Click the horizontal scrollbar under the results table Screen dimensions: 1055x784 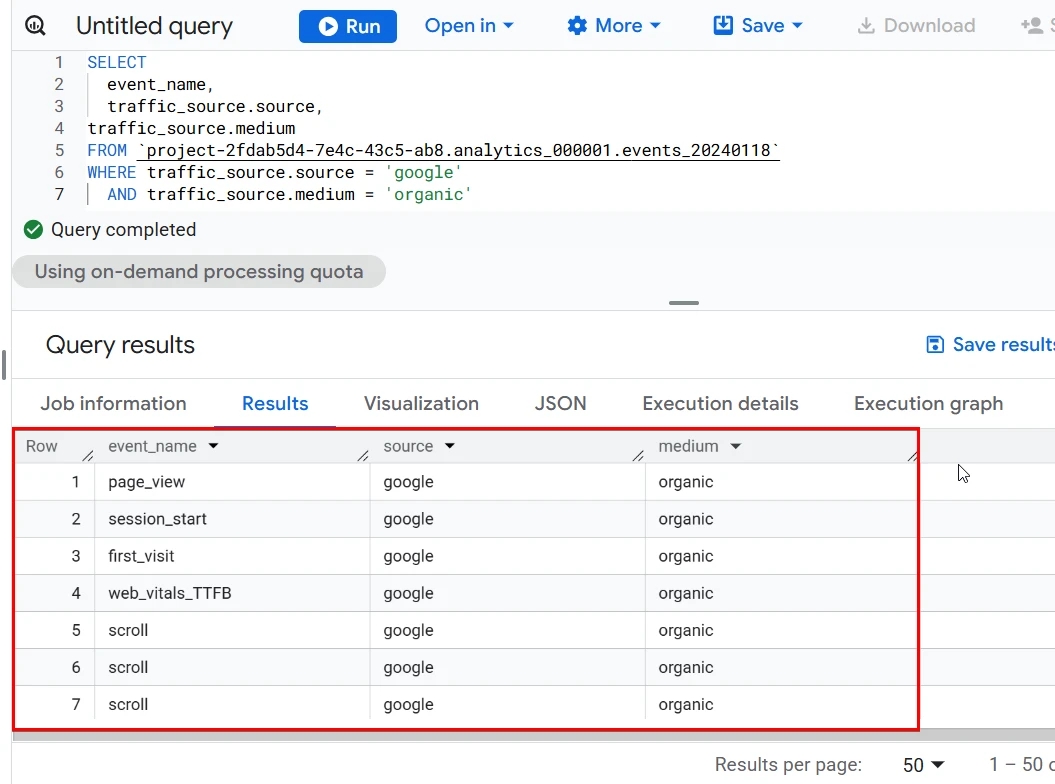tap(534, 736)
